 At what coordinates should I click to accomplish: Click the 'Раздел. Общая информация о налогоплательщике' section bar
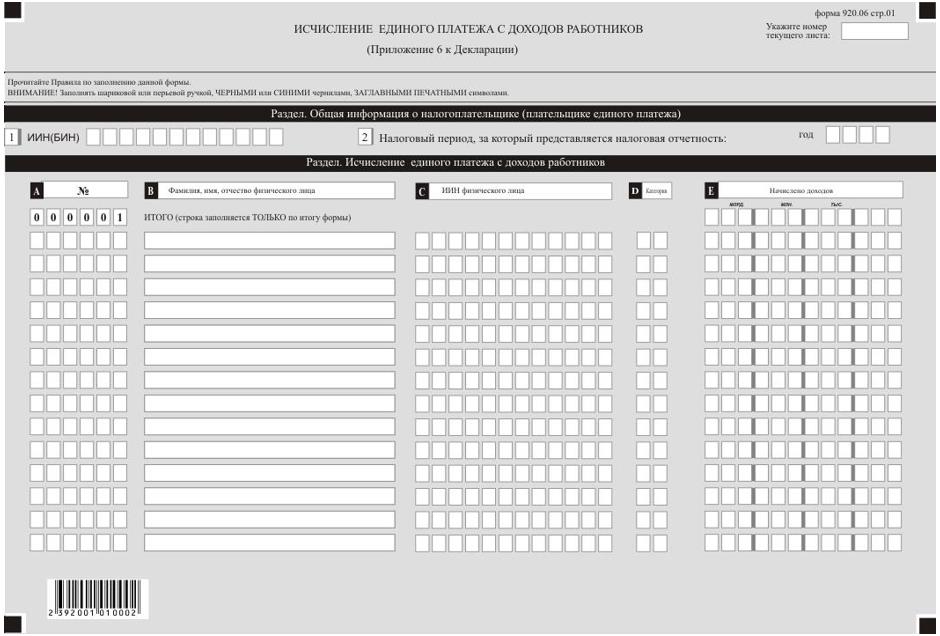pos(469,114)
